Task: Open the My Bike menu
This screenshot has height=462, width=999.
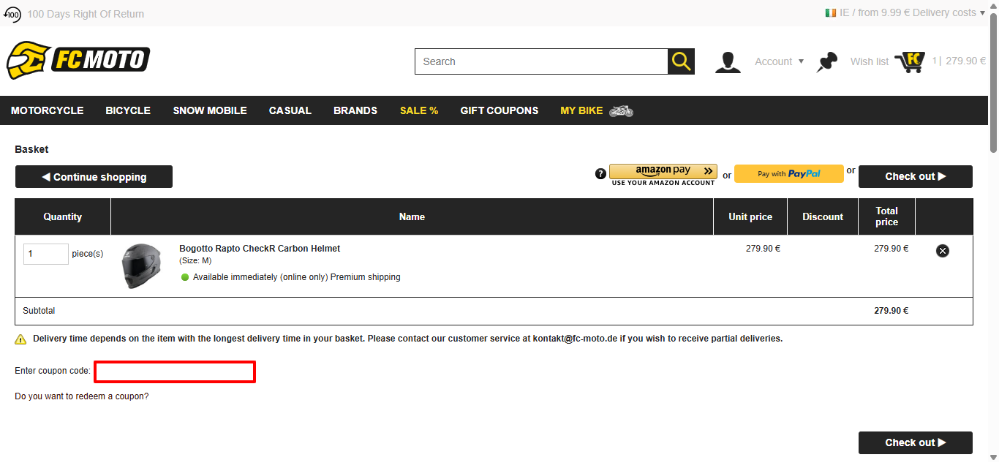Action: 581,111
